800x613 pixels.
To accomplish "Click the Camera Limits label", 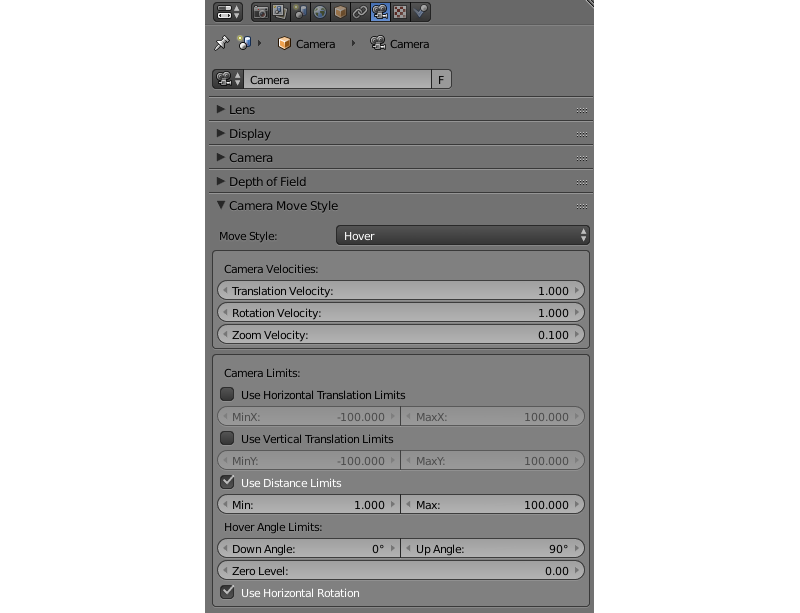I will click(262, 373).
